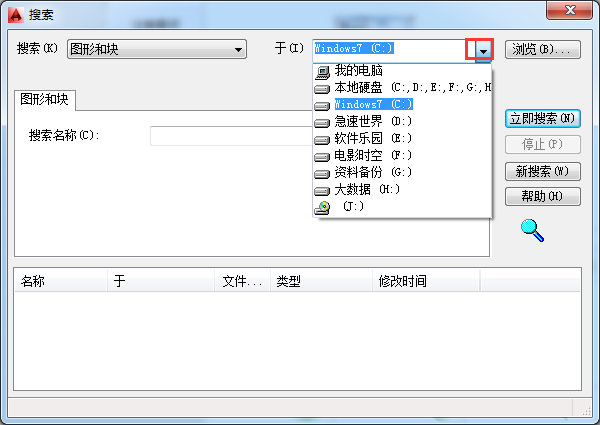
Task: Focus the 搜索名称(C) input field
Action: coord(232,136)
